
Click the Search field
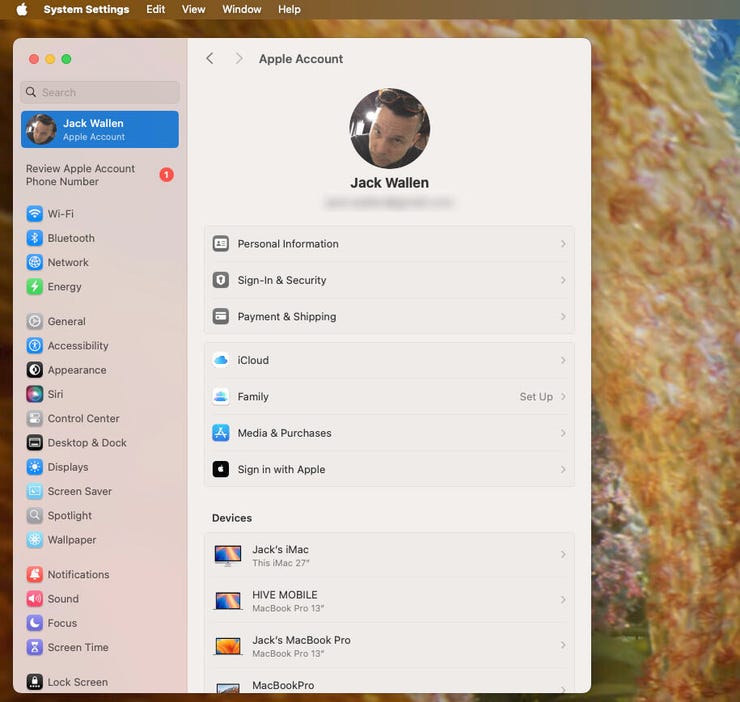click(100, 92)
